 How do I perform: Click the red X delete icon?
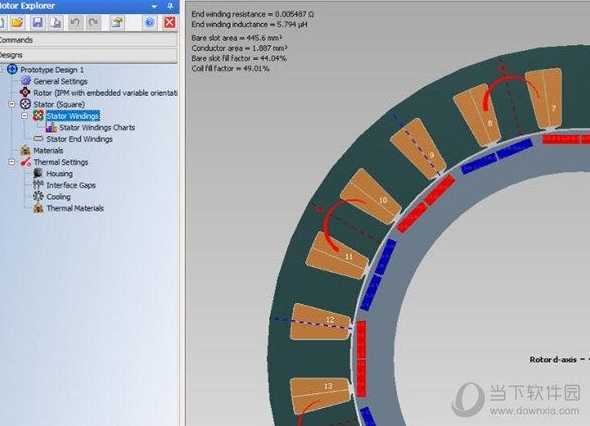pyautogui.click(x=170, y=23)
